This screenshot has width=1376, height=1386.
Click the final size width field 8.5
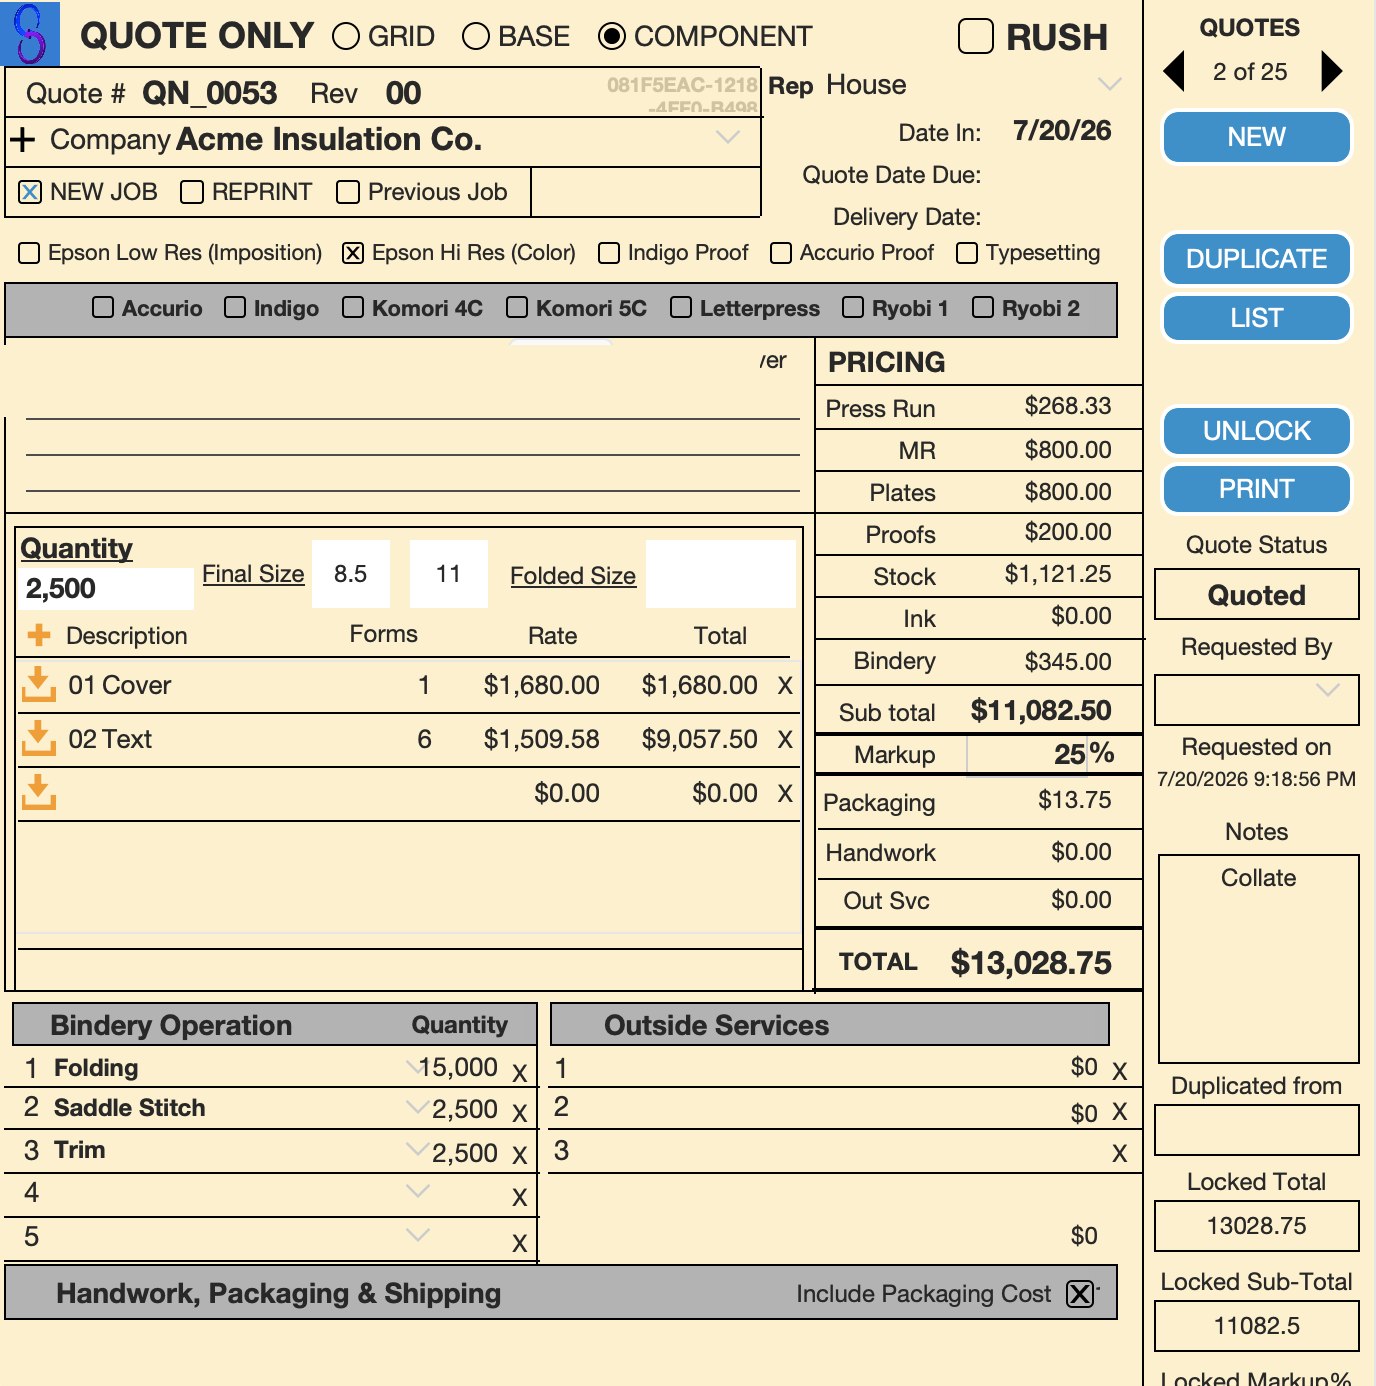pos(350,574)
